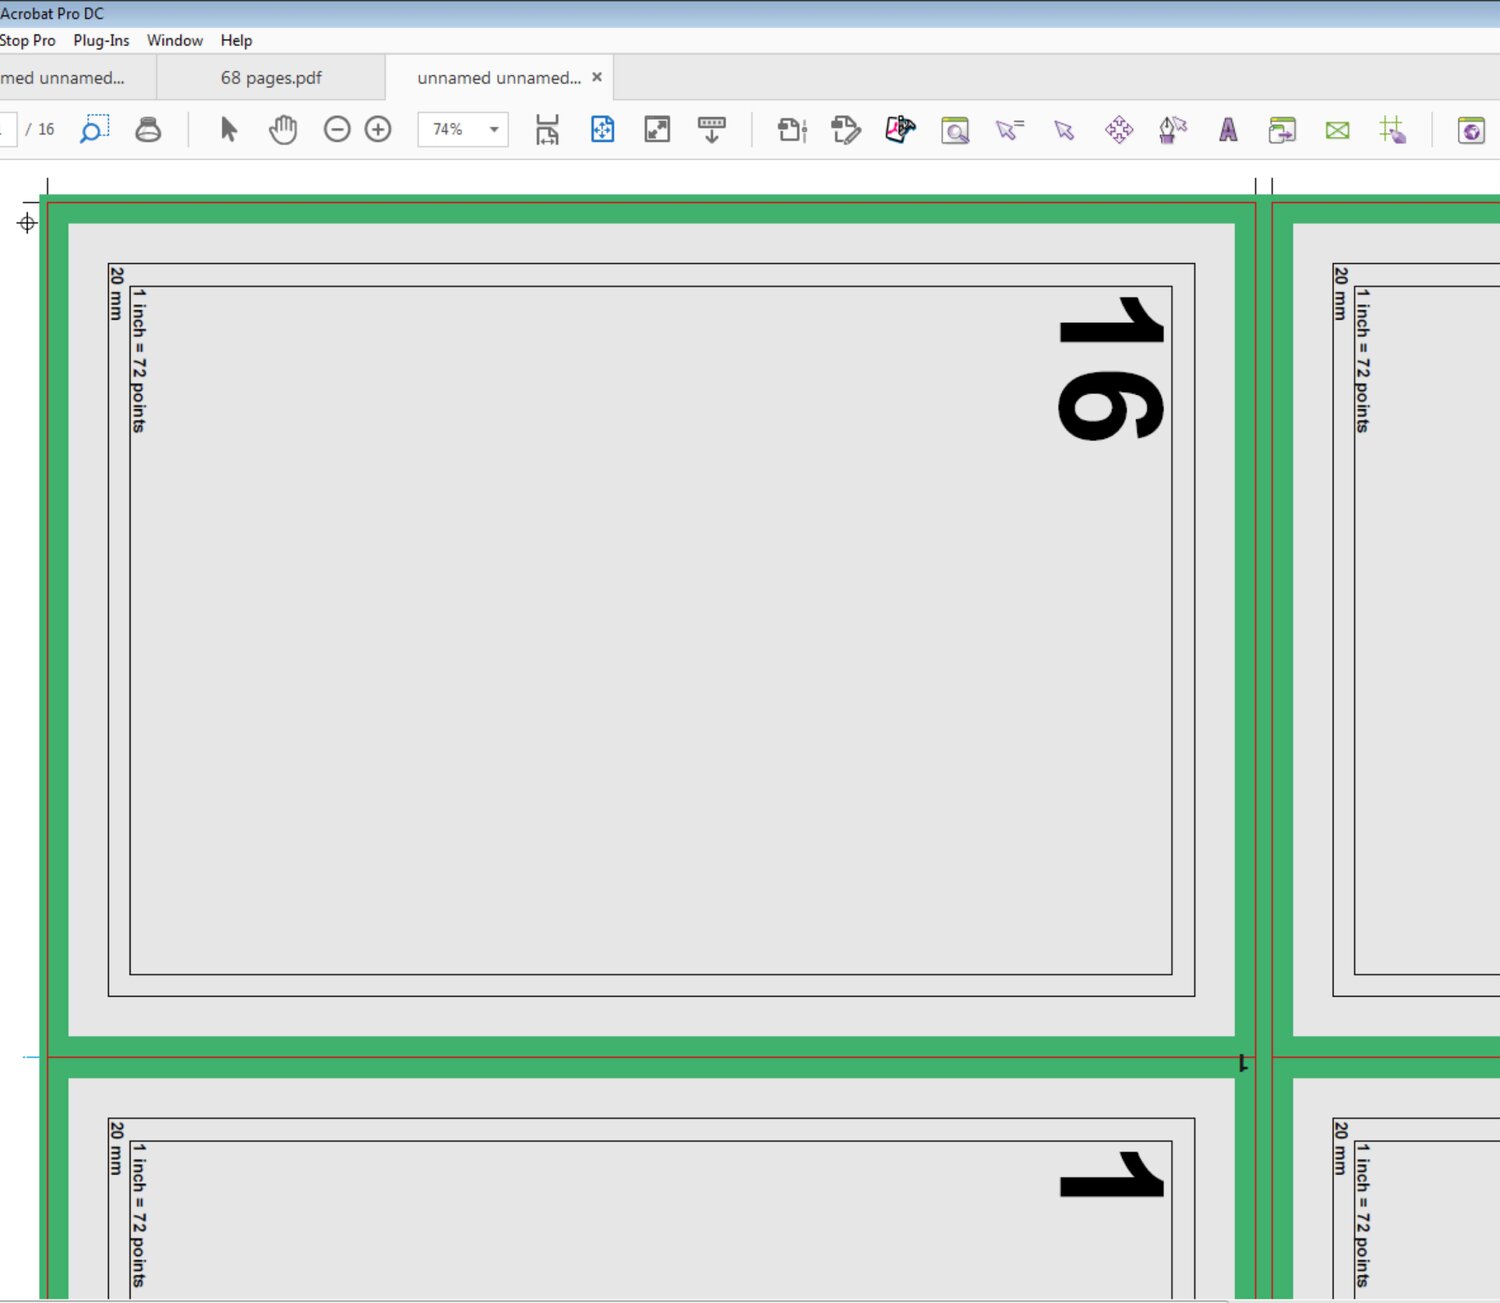Select the pen nib path edit tool
Image resolution: width=1500 pixels, height=1303 pixels.
coord(1173,129)
